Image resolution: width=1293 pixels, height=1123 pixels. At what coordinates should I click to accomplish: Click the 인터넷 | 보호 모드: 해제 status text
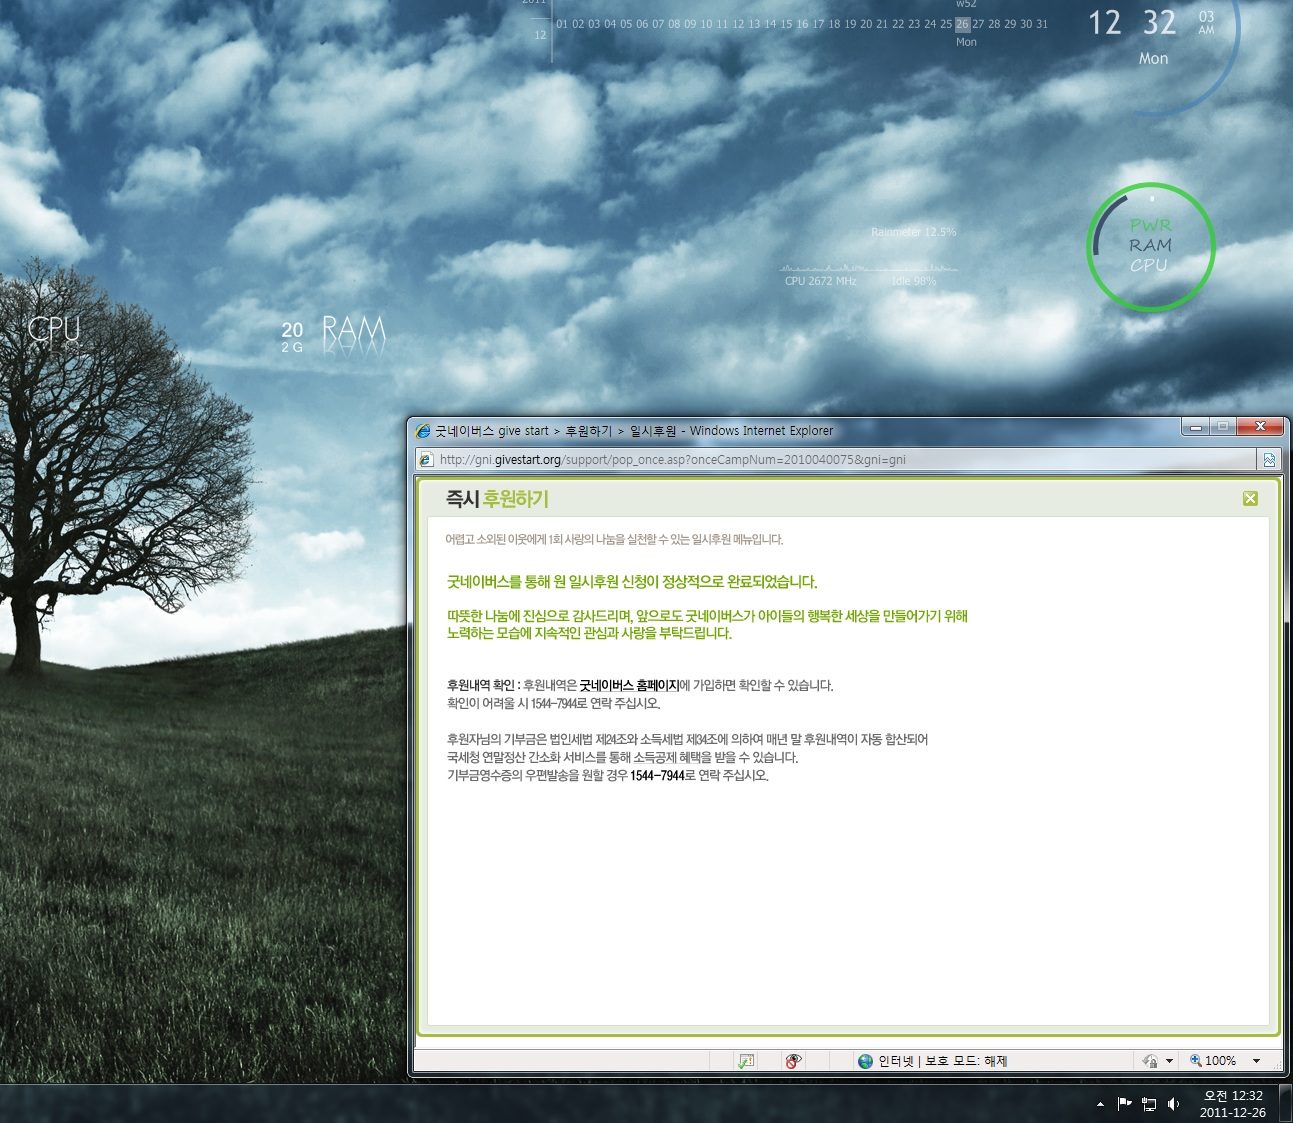[942, 1061]
